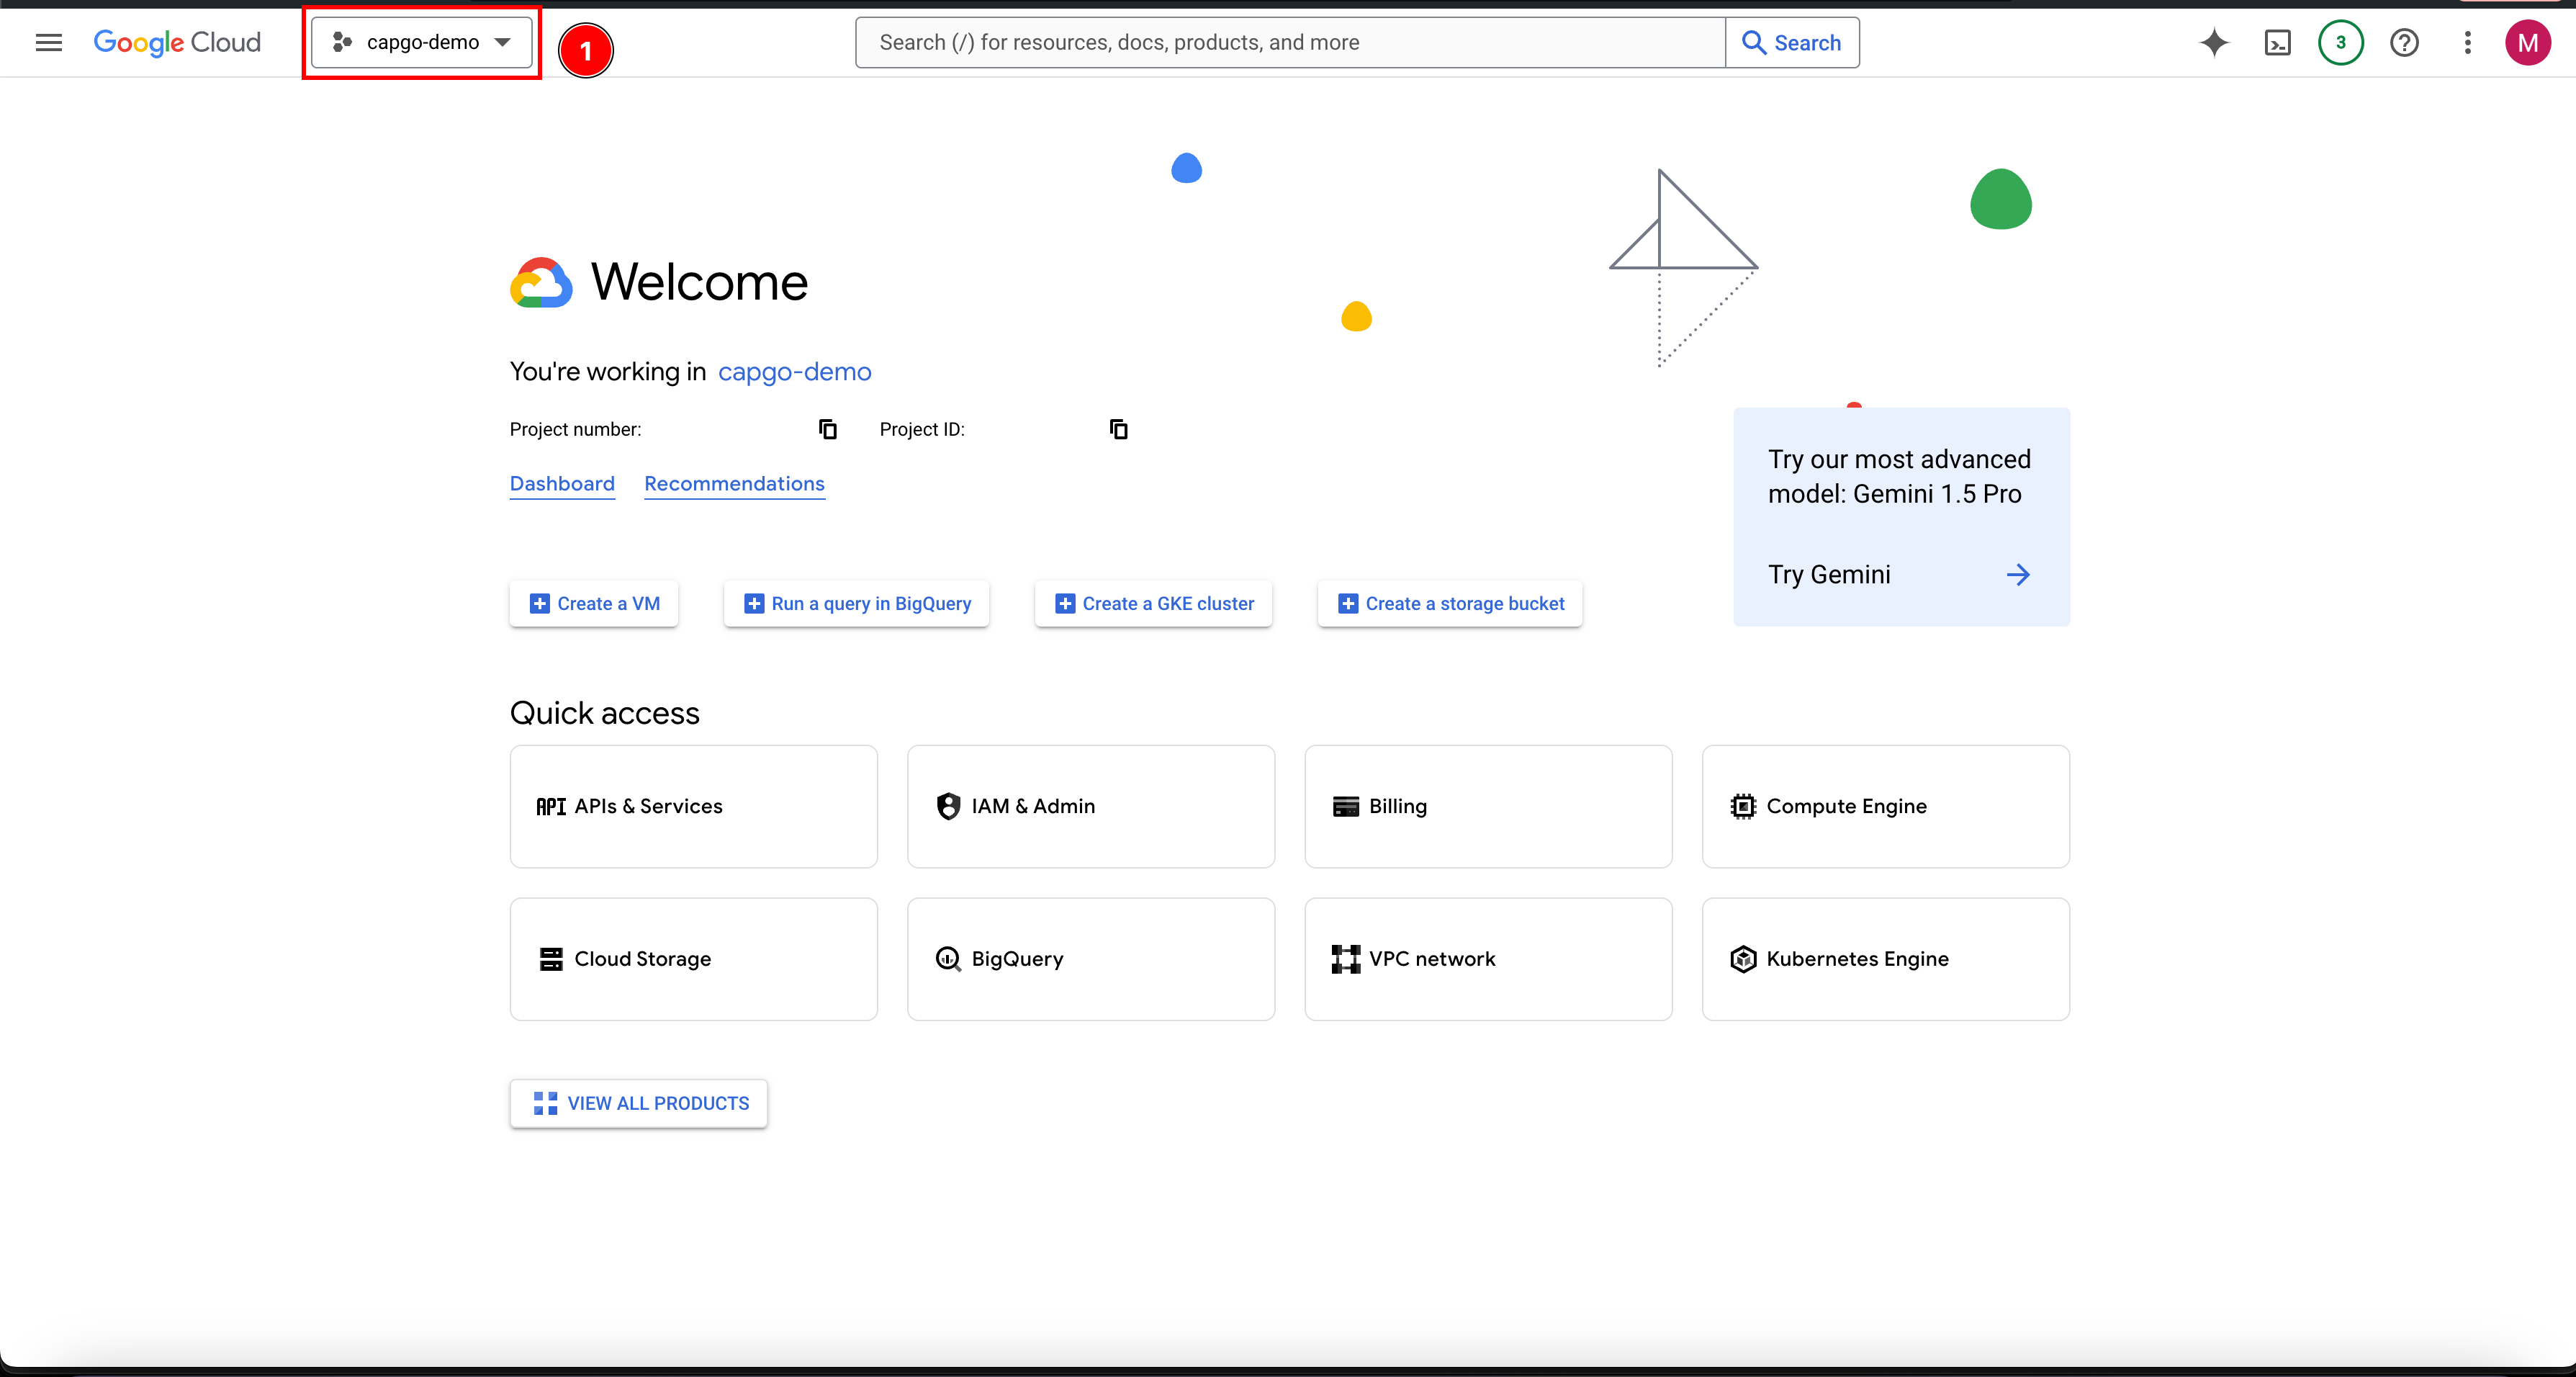Open the help question mark icon
The height and width of the screenshot is (1377, 2576).
click(2404, 42)
